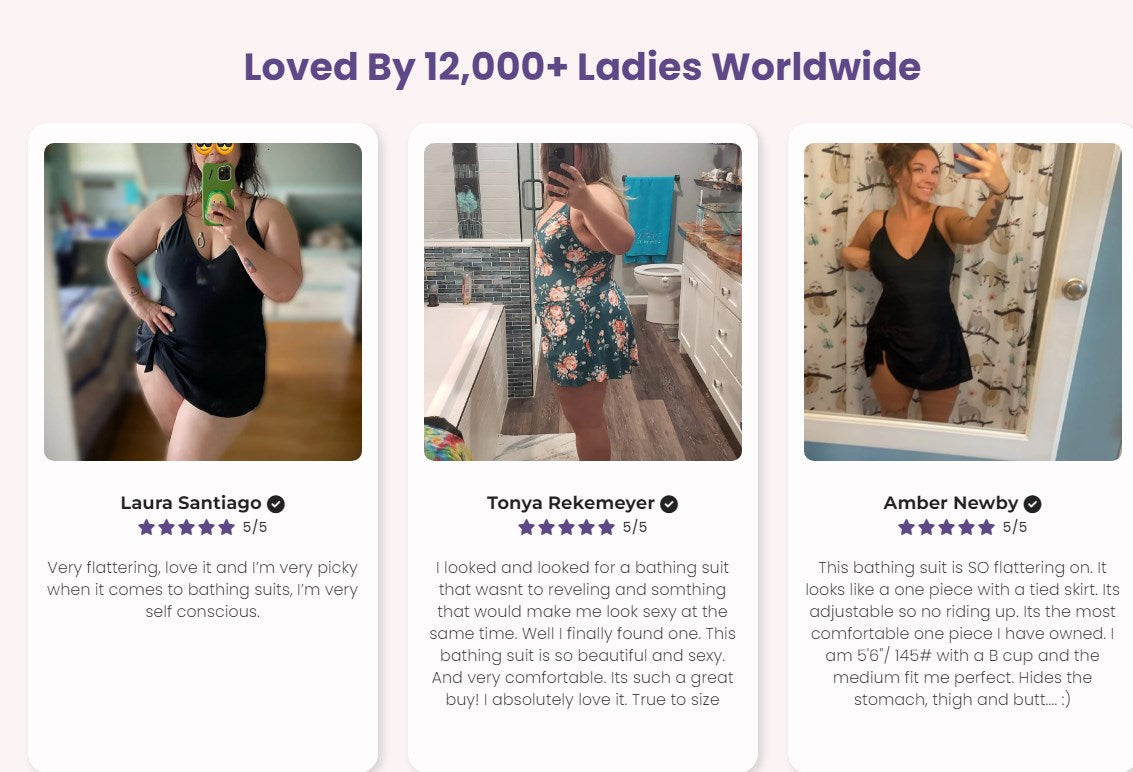Click the last star in Amber Newby's rating
This screenshot has height=772, width=1133.
pyautogui.click(x=986, y=527)
